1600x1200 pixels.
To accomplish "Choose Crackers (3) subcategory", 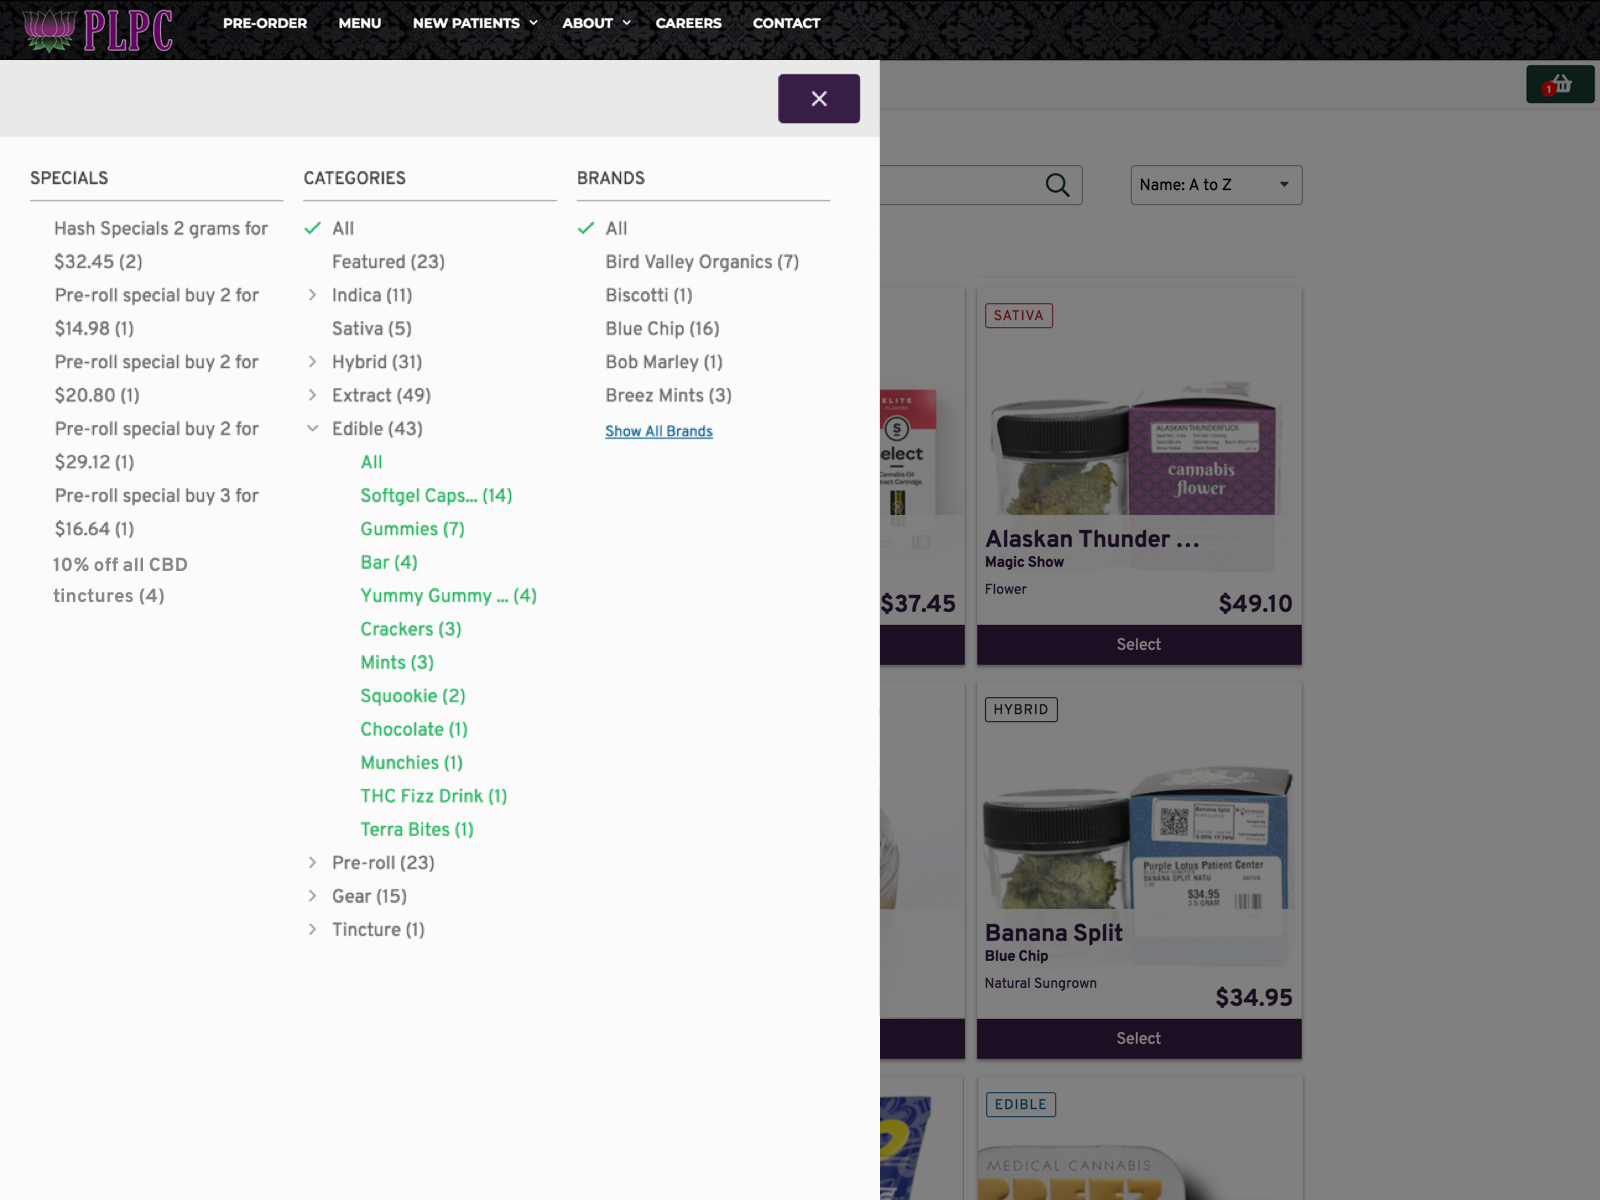I will coord(411,629).
